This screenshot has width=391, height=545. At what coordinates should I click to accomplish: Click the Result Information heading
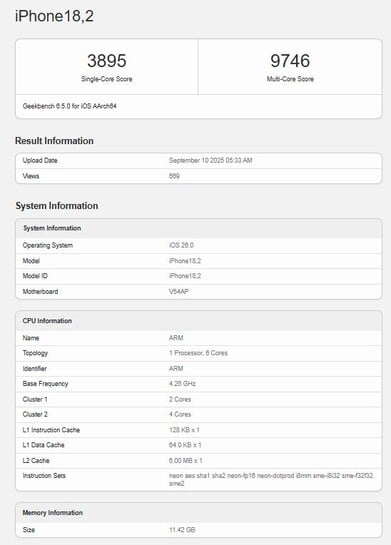point(54,141)
